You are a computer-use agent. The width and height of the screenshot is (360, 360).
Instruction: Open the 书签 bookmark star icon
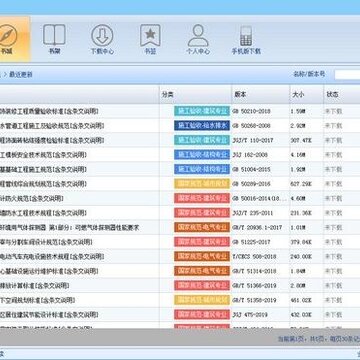(150, 35)
